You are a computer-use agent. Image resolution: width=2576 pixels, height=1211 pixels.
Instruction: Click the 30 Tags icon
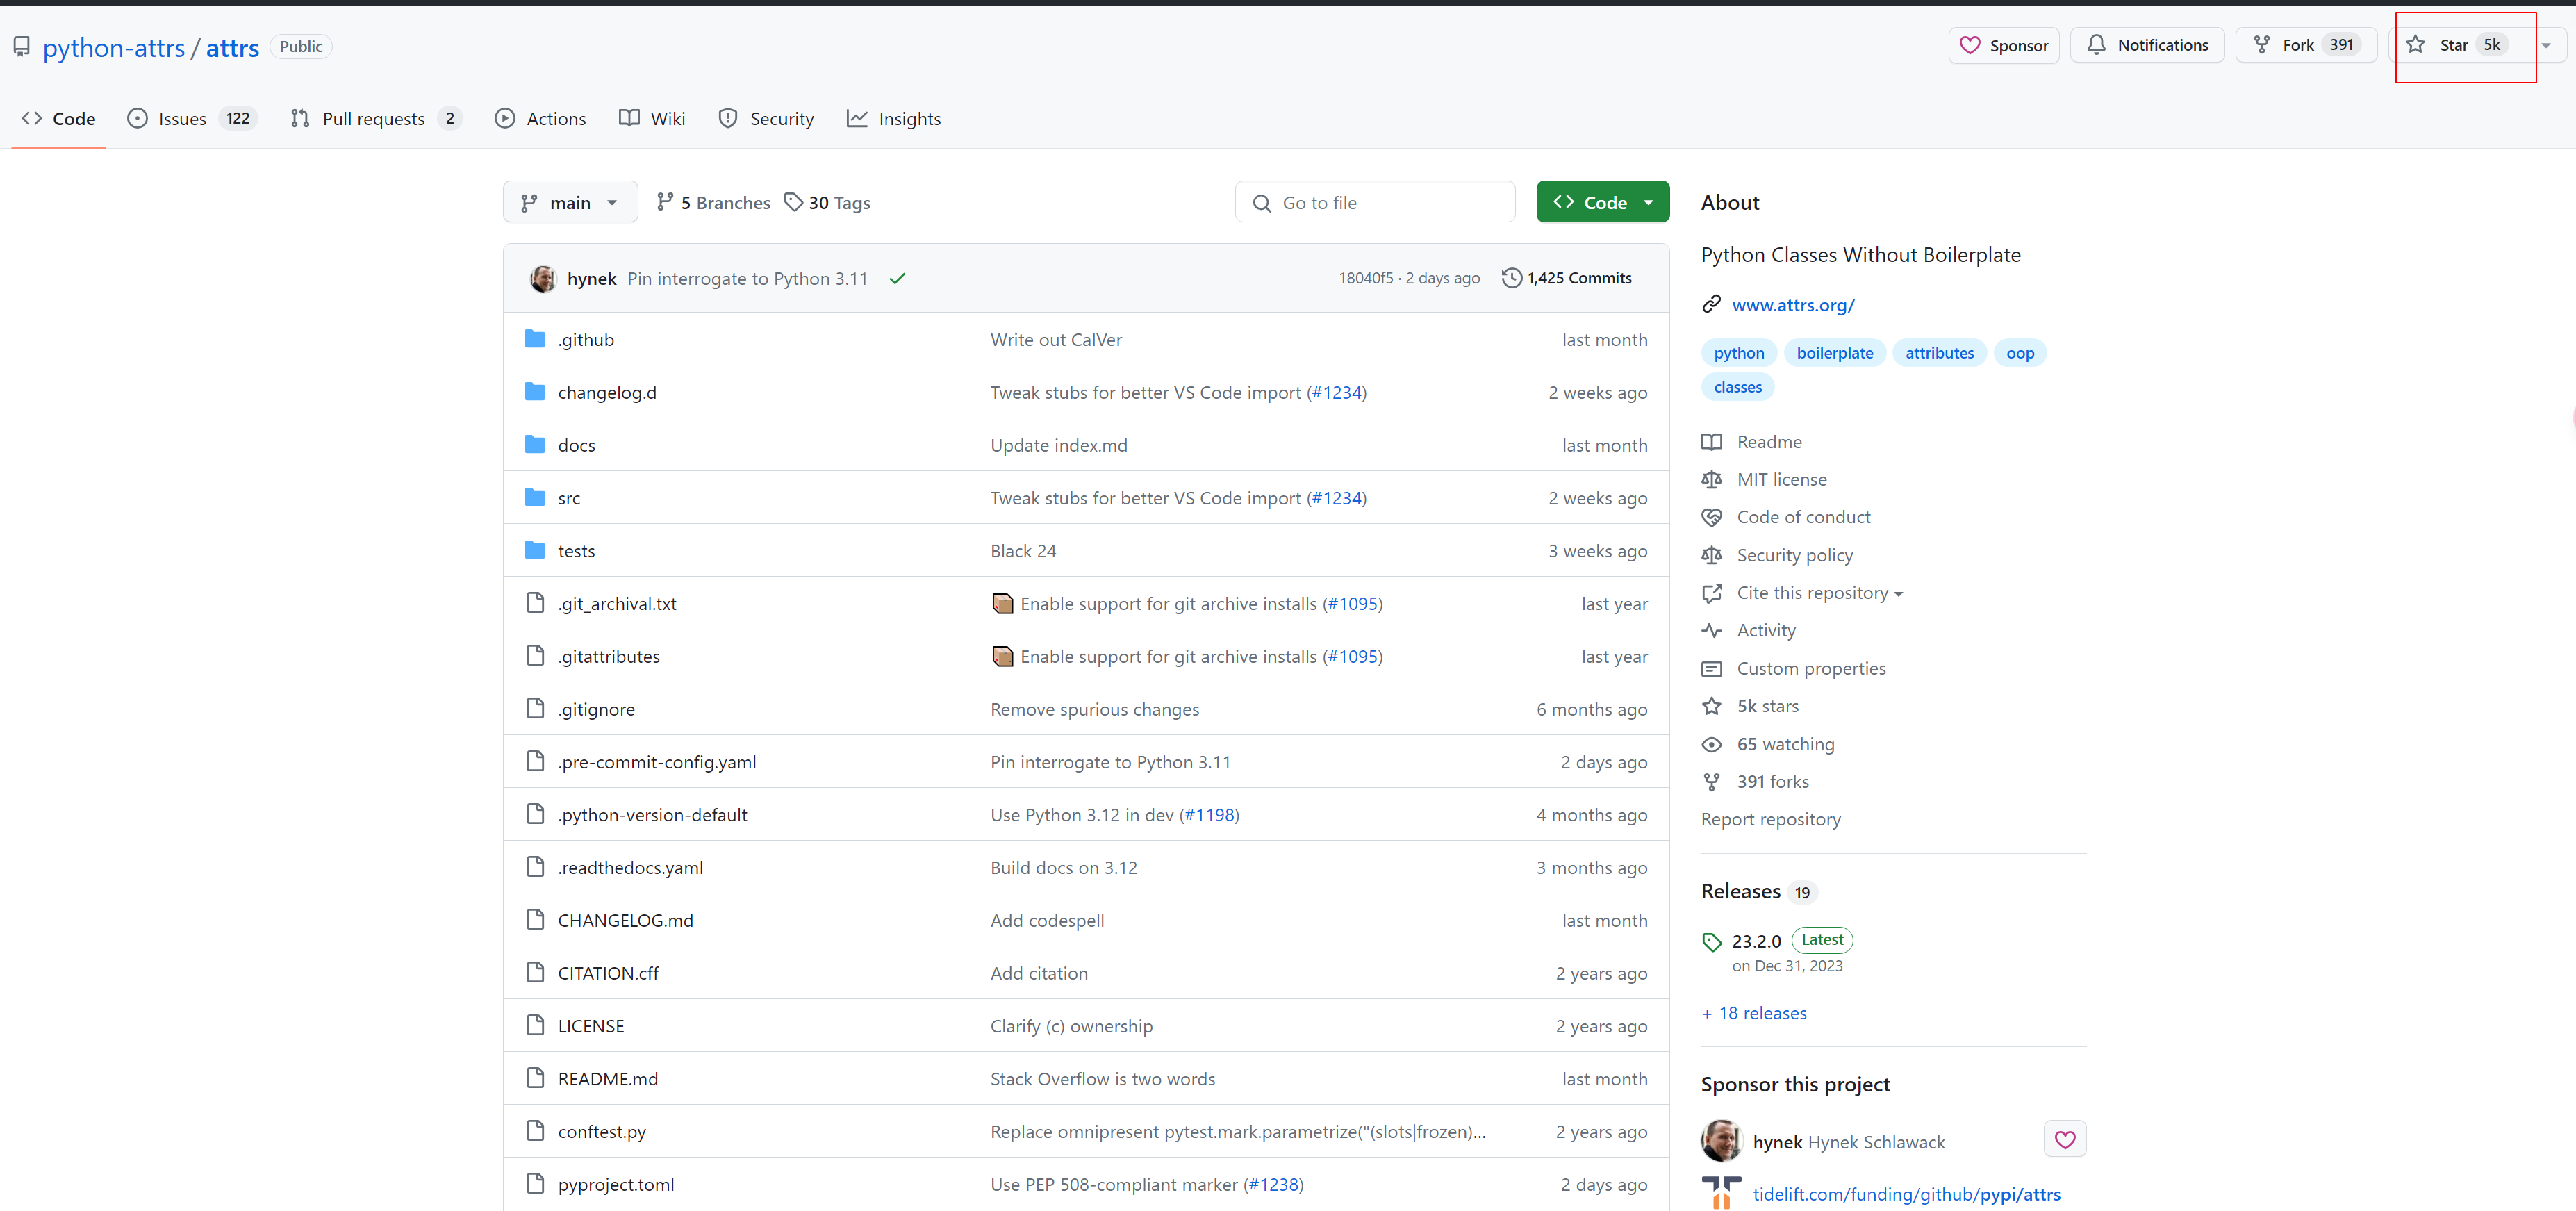793,203
